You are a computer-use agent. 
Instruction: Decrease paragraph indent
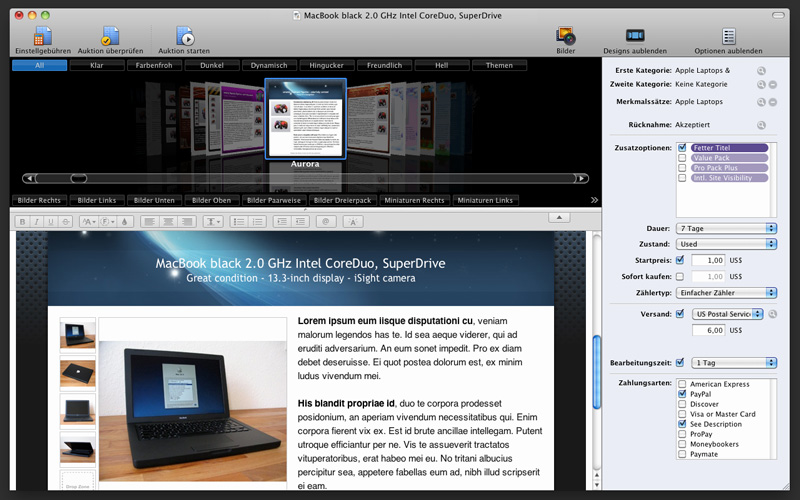click(x=301, y=221)
